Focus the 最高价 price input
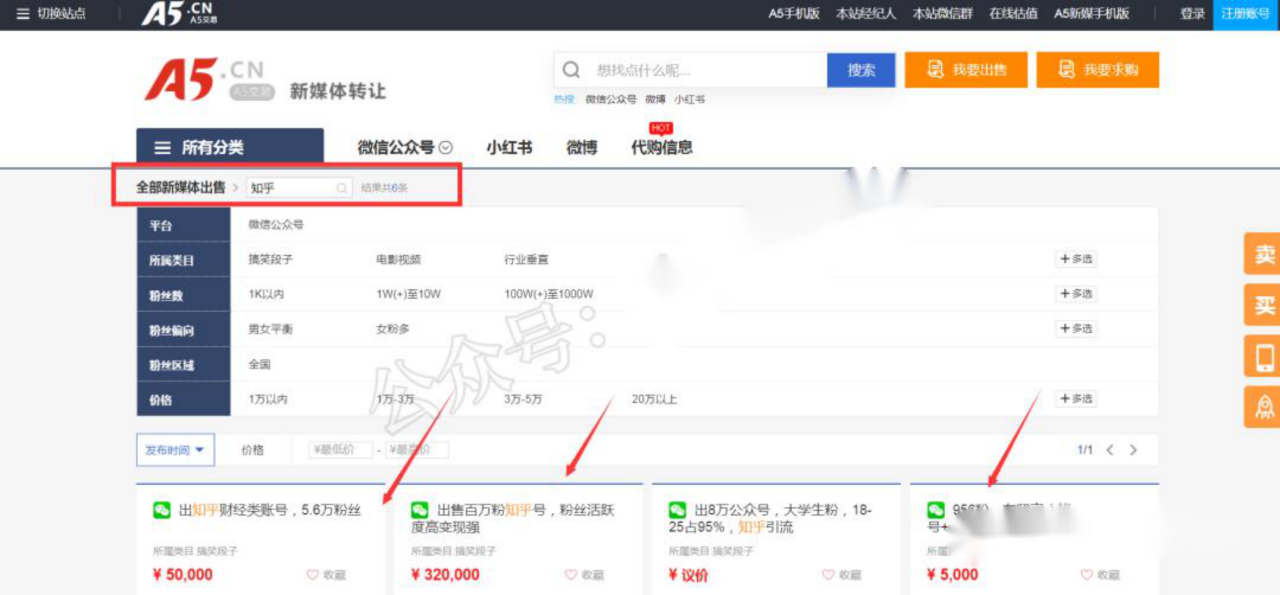 point(417,450)
